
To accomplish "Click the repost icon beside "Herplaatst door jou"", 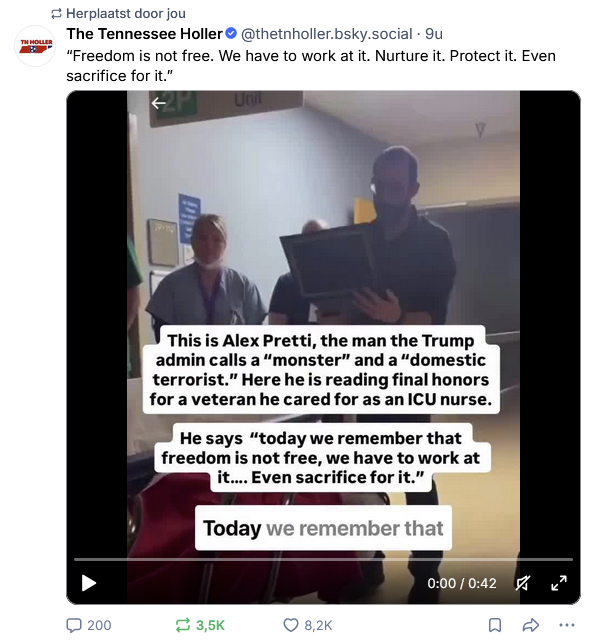I will pyautogui.click(x=56, y=14).
